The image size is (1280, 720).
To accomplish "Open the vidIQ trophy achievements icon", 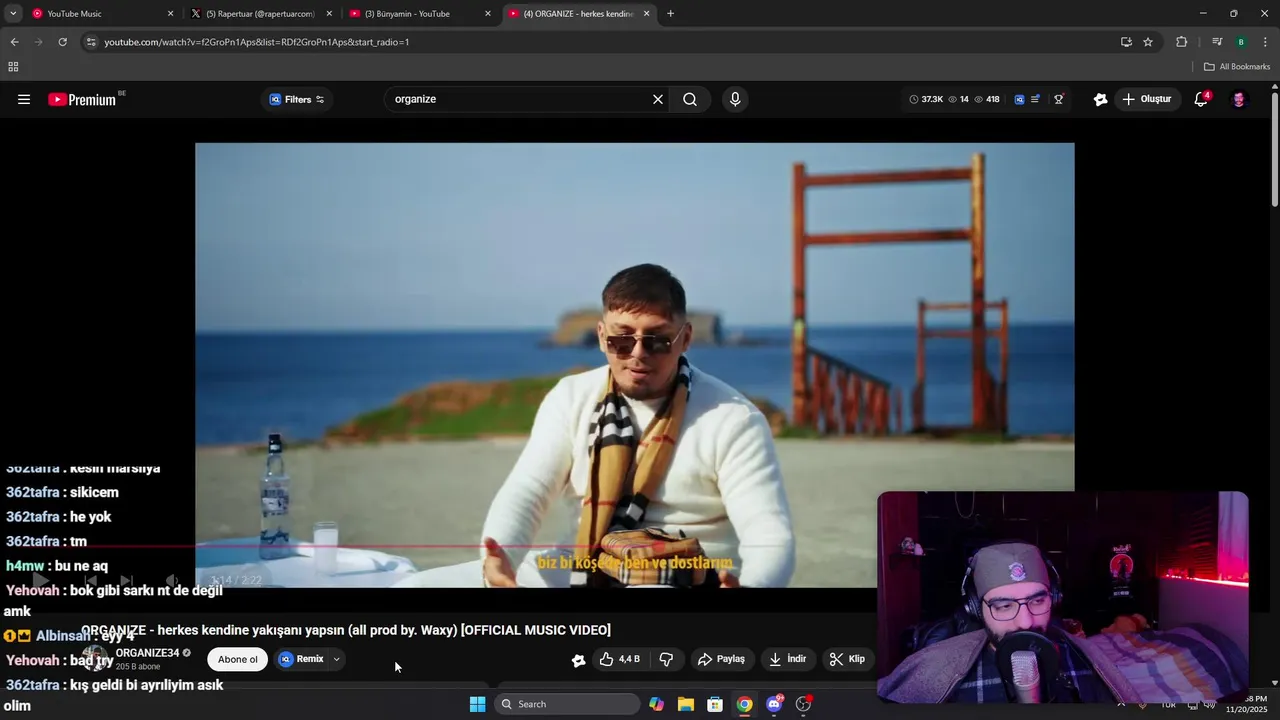I will pos(1058,99).
